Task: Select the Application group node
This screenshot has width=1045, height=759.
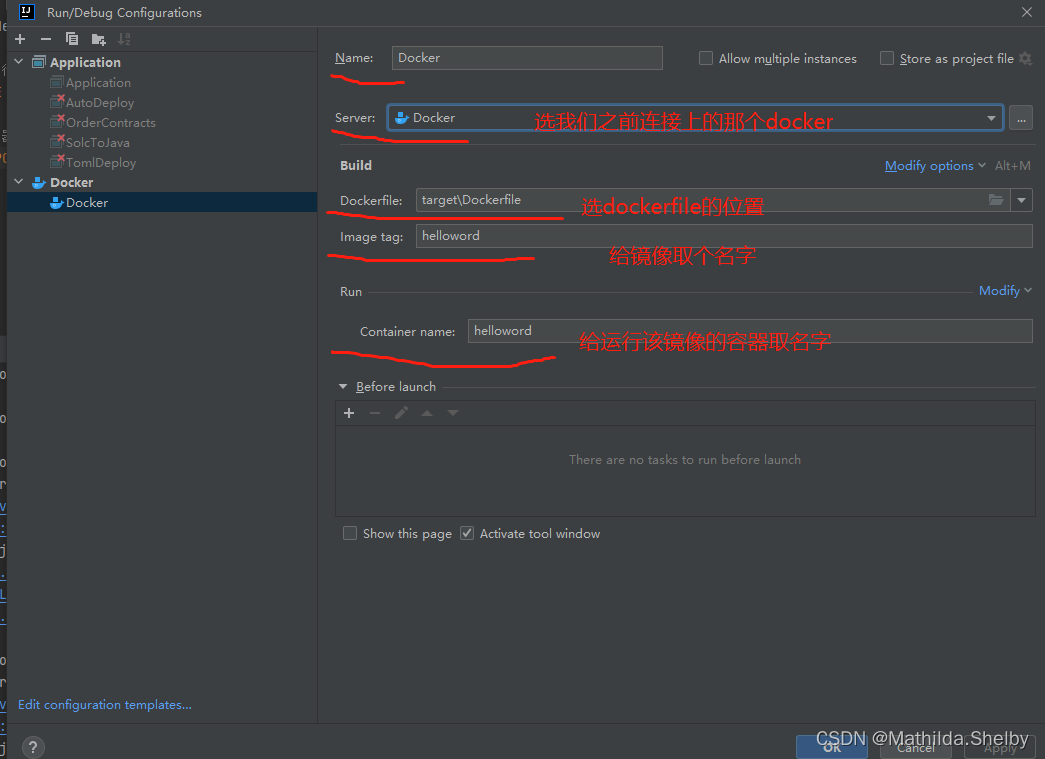Action: point(85,63)
